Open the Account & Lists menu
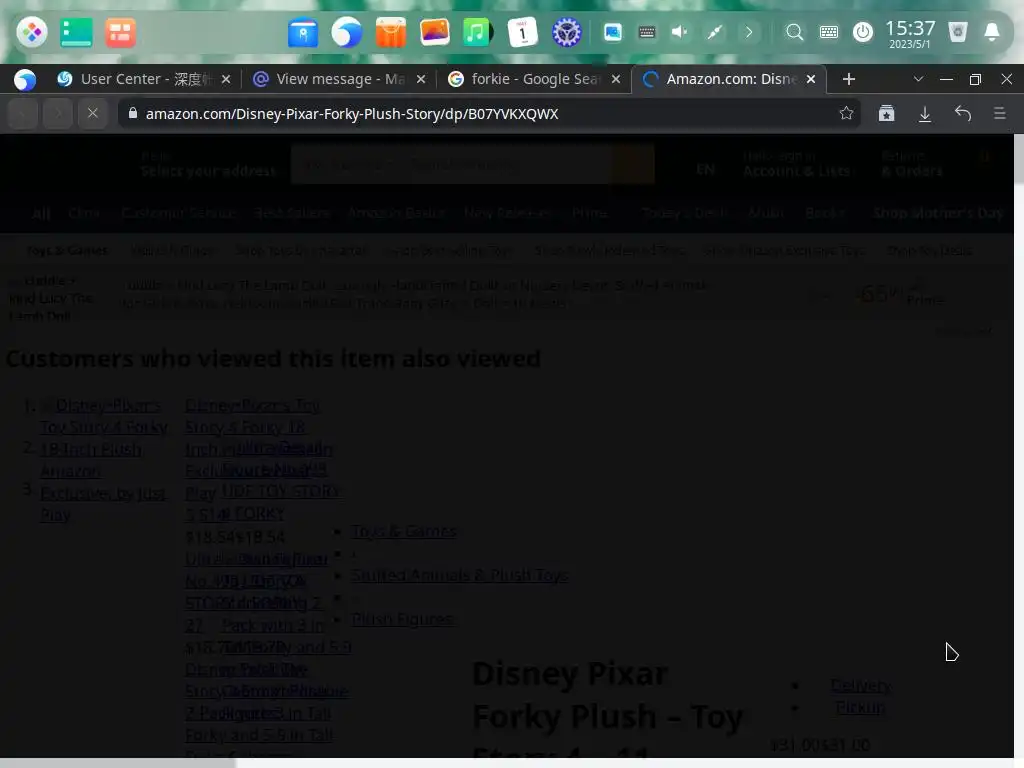The image size is (1024, 768). [797, 164]
